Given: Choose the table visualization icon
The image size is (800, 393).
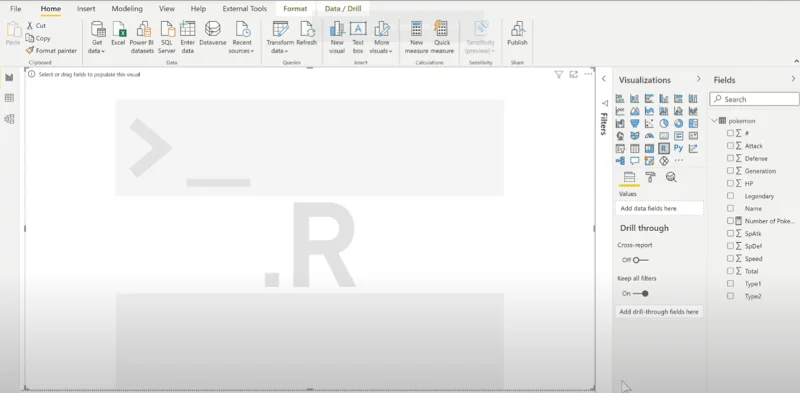Looking at the screenshot, I should (x=634, y=149).
